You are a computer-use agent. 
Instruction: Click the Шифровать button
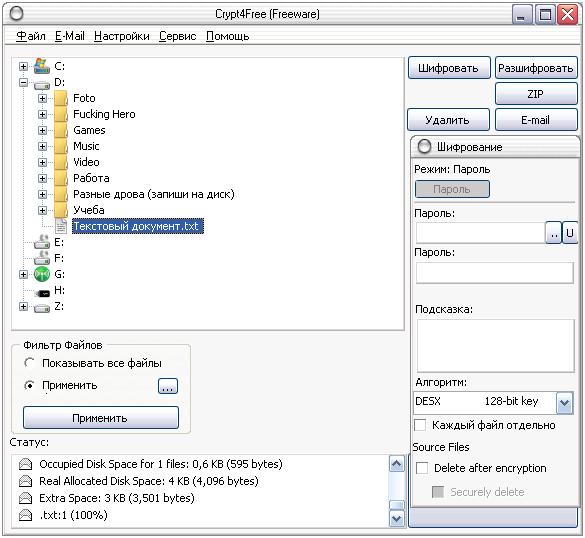tap(449, 68)
